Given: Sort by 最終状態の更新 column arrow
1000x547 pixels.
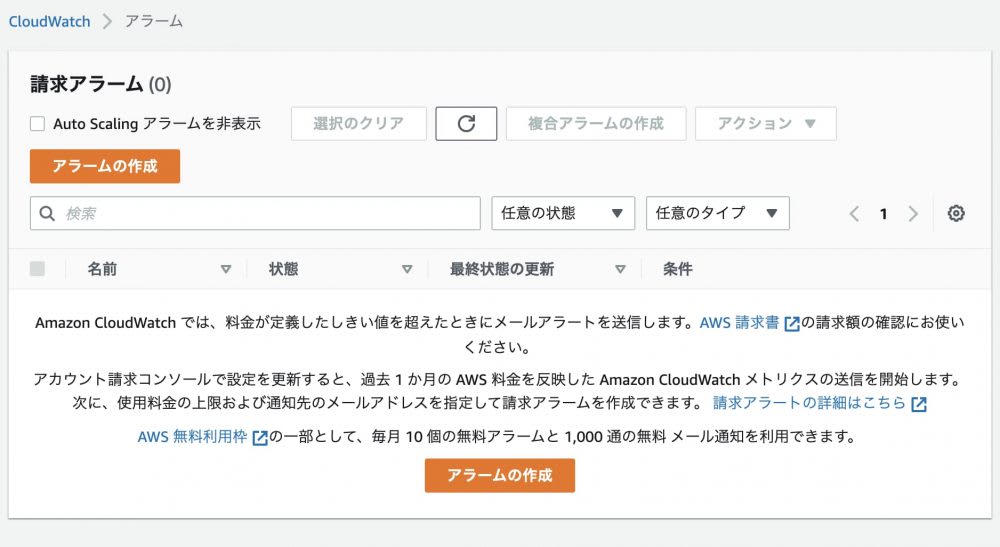Looking at the screenshot, I should point(620,269).
